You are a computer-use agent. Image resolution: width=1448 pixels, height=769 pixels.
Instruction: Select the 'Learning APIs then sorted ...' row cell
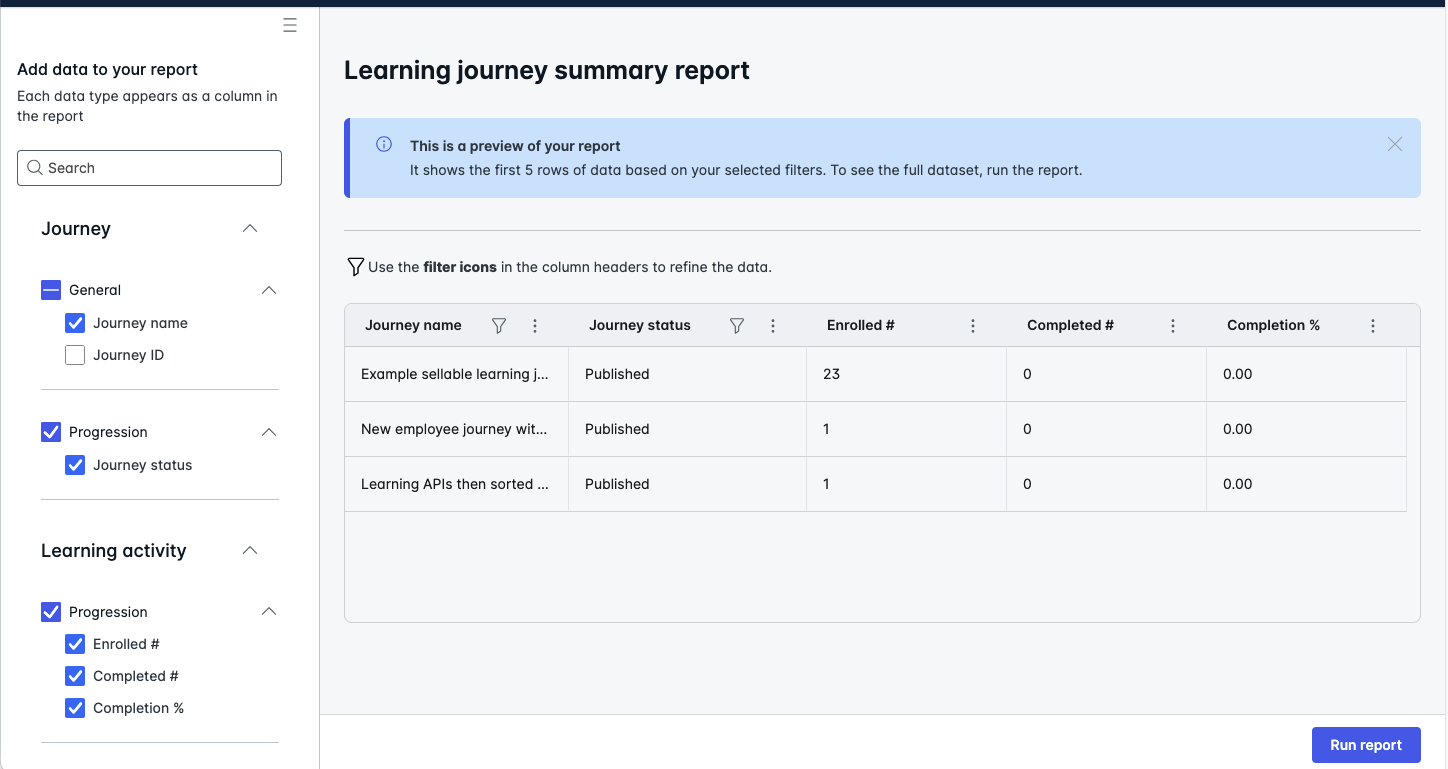457,485
